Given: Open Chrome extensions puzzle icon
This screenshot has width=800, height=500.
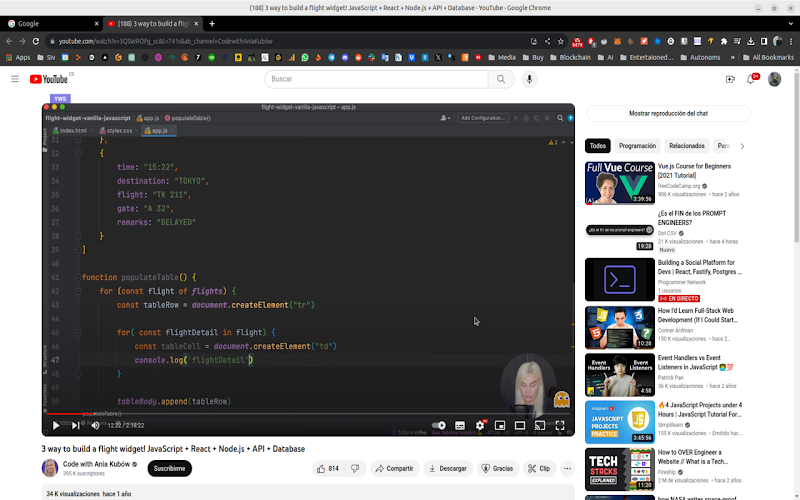Looking at the screenshot, I should pyautogui.click(x=723, y=41).
